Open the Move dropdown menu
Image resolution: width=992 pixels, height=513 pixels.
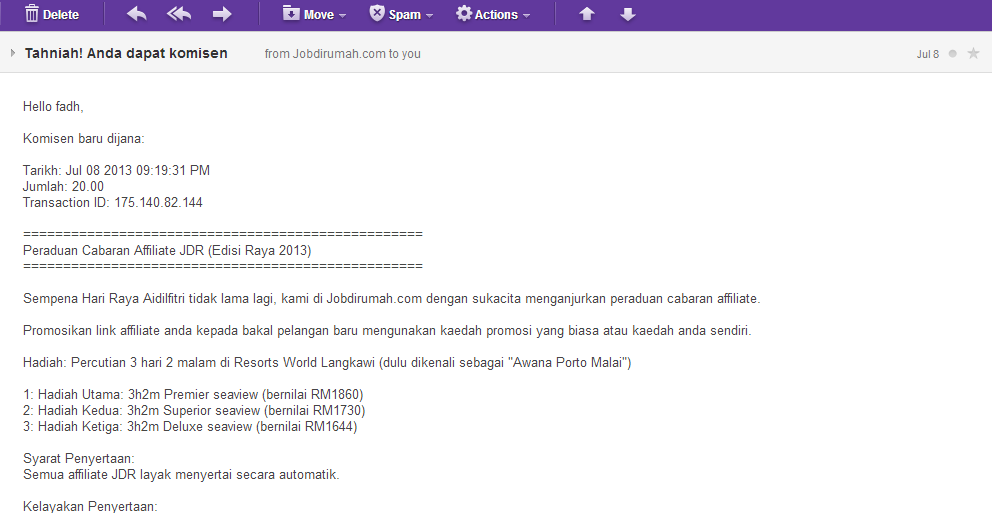coord(314,14)
